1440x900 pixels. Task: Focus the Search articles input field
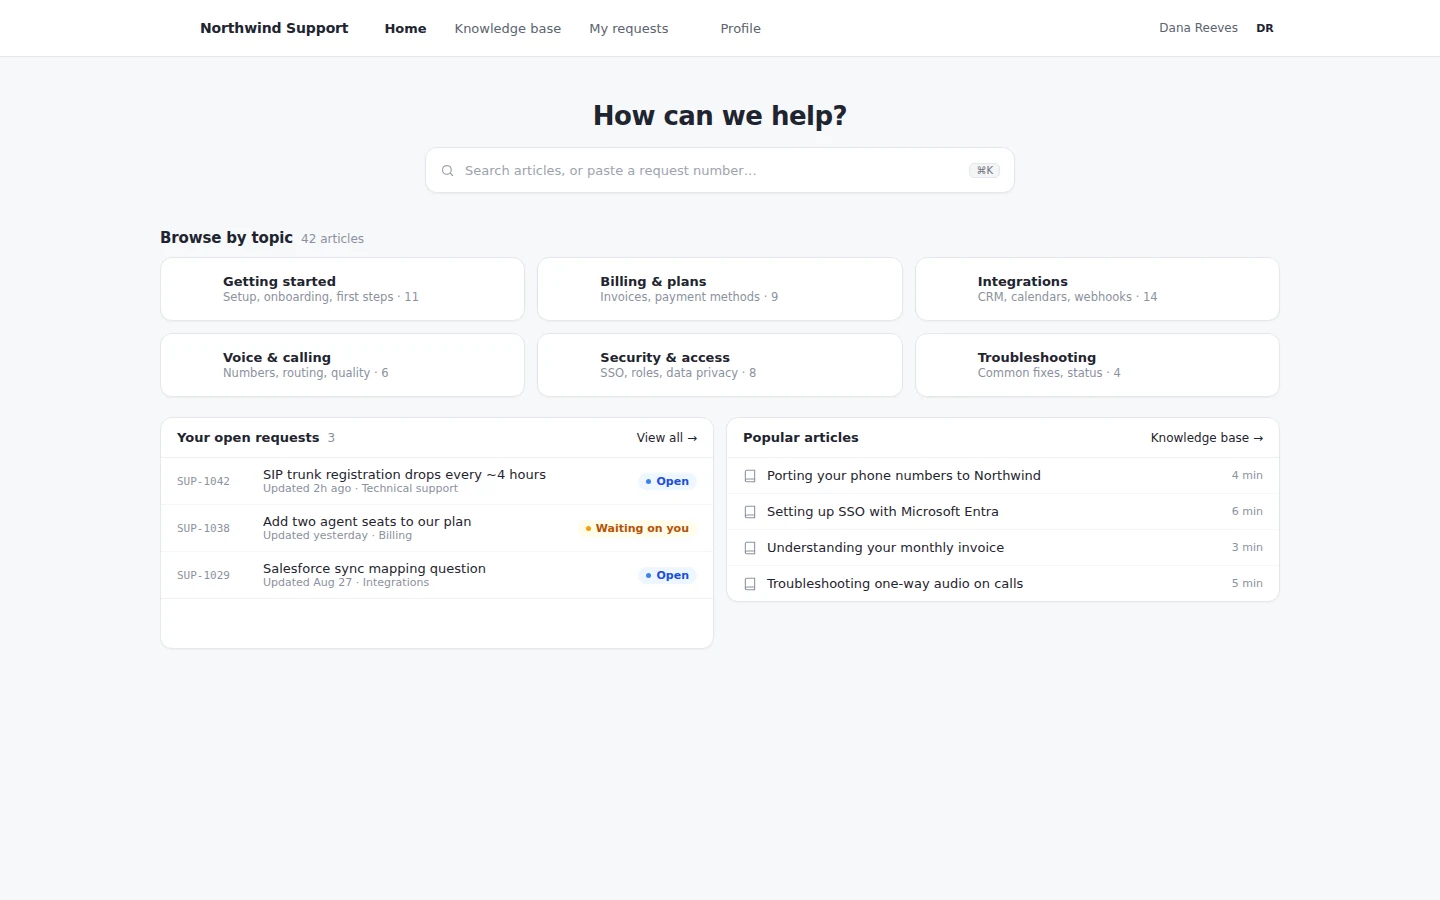coord(720,170)
